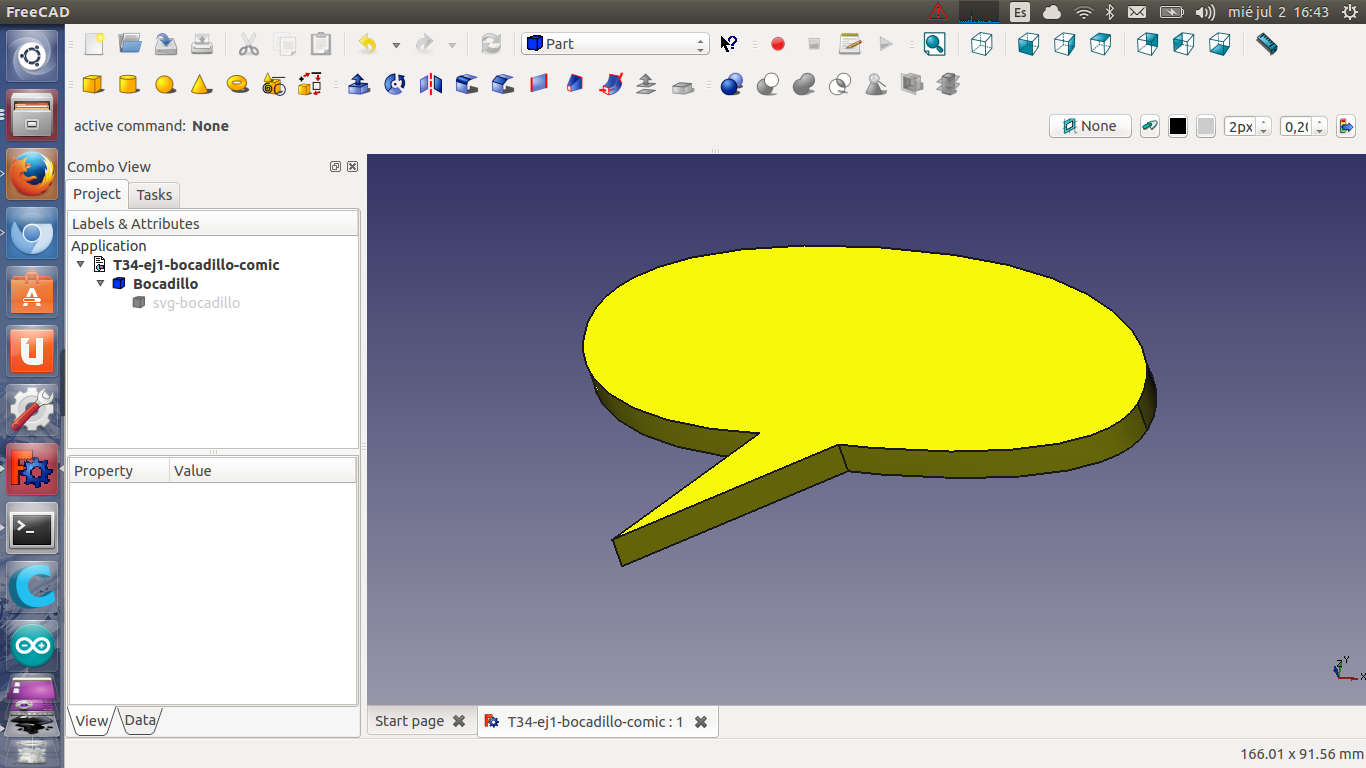
Task: Open the Part workbench dropdown
Action: 614,44
